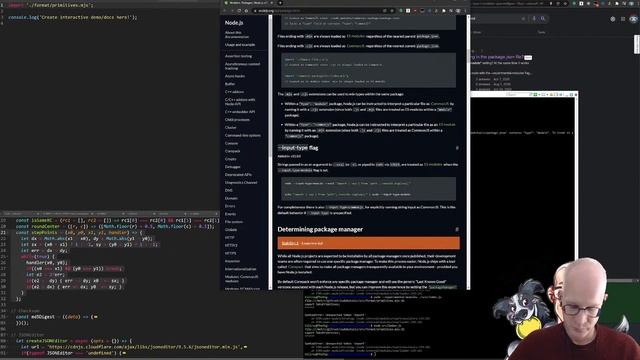Image resolution: width=640 pixels, height=360 pixels.
Task: Open 'File system' docs entry
Action: tap(234, 222)
